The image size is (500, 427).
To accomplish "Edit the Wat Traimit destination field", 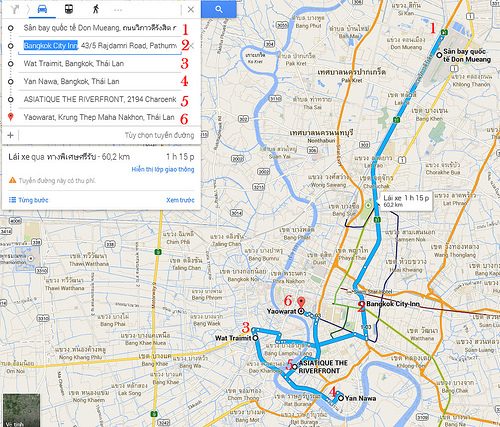I will [99, 64].
